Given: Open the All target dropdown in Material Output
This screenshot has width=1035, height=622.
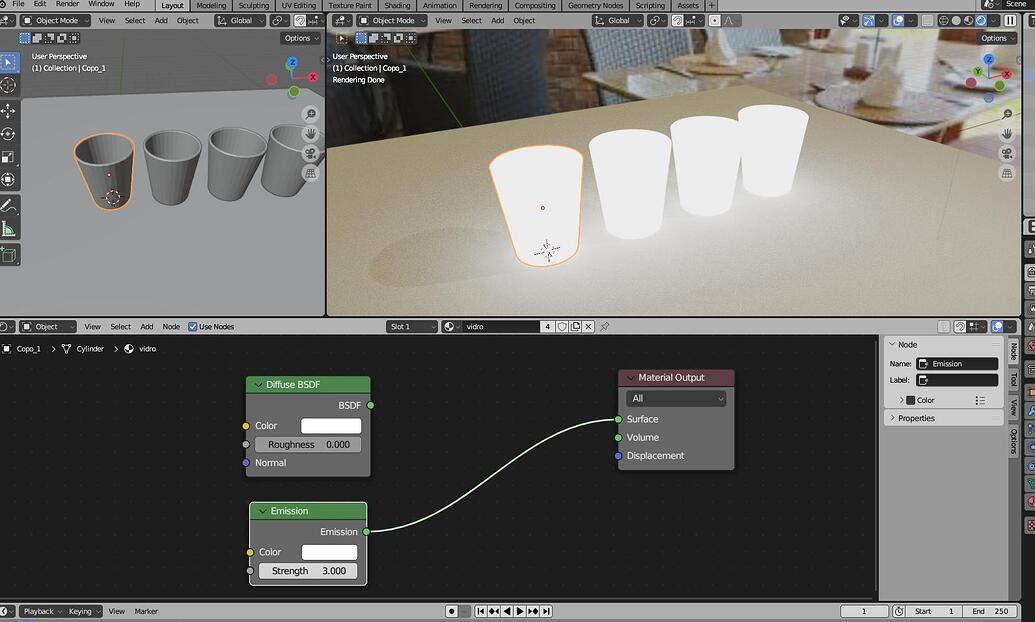Looking at the screenshot, I should [x=676, y=398].
